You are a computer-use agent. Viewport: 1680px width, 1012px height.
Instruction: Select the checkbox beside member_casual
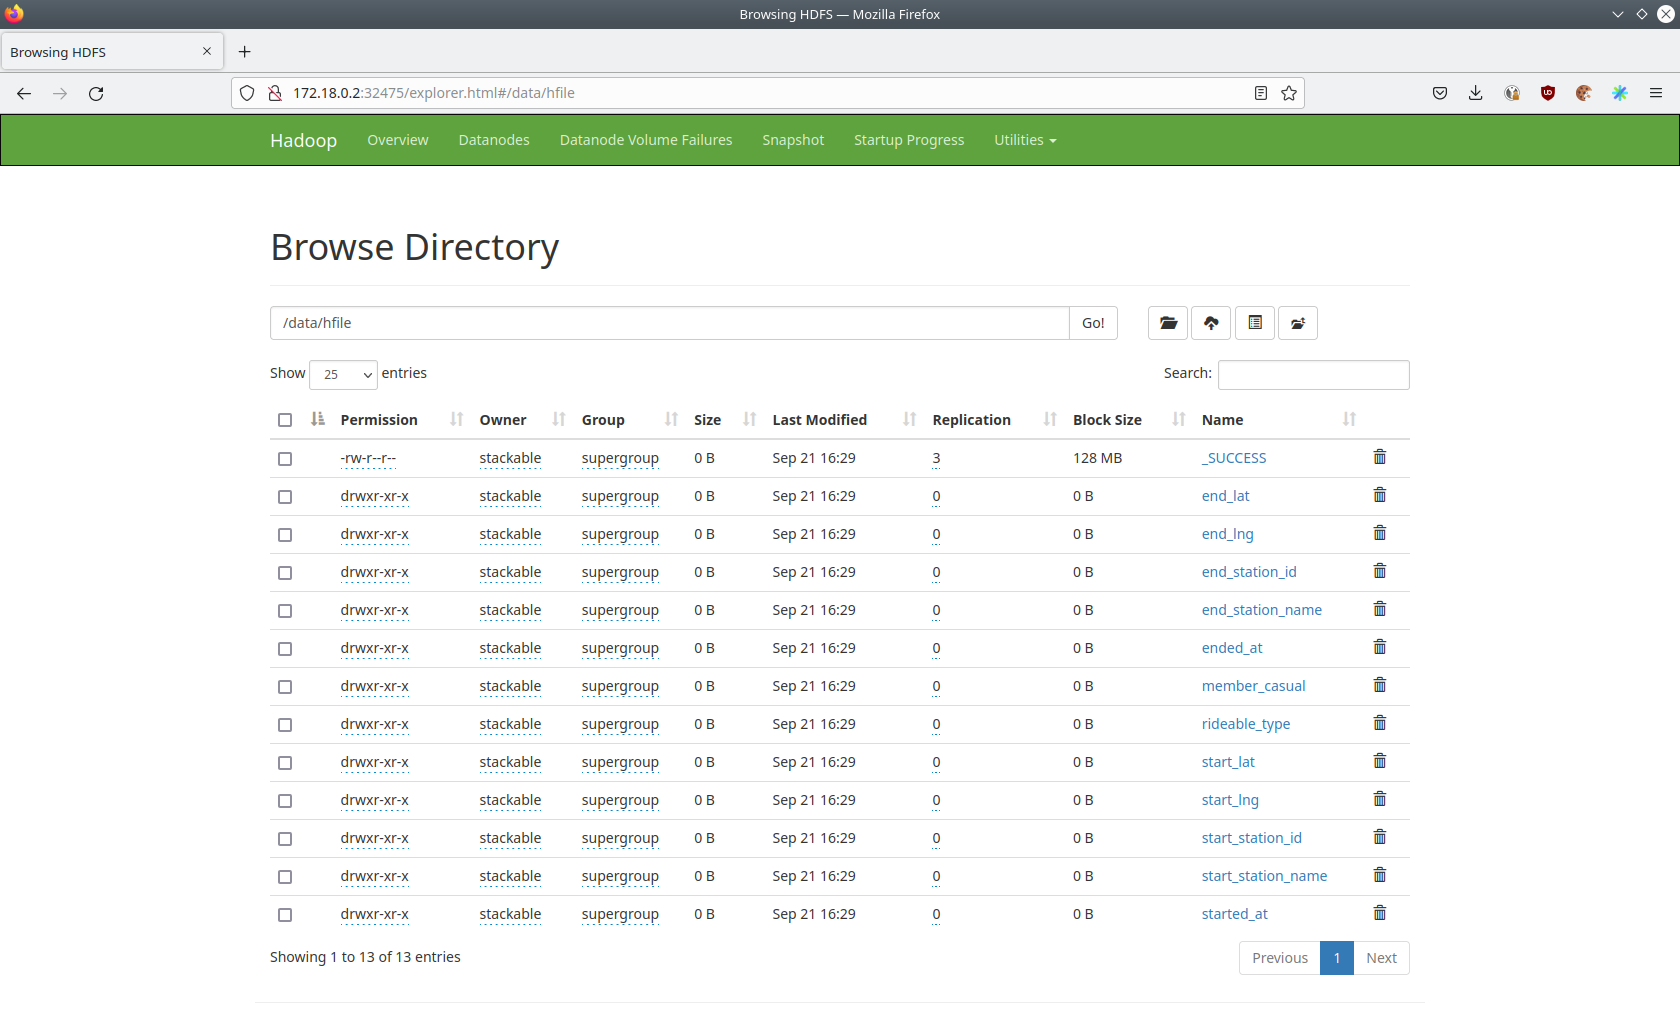pyautogui.click(x=285, y=686)
